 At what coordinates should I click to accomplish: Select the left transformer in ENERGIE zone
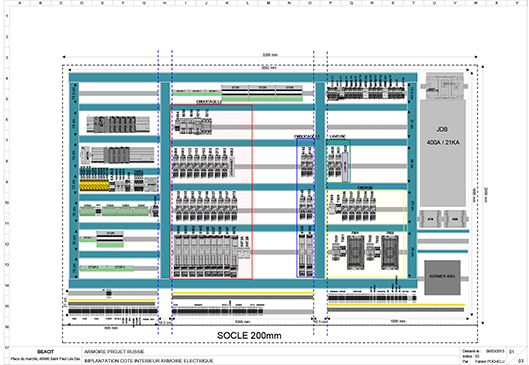tap(356, 251)
